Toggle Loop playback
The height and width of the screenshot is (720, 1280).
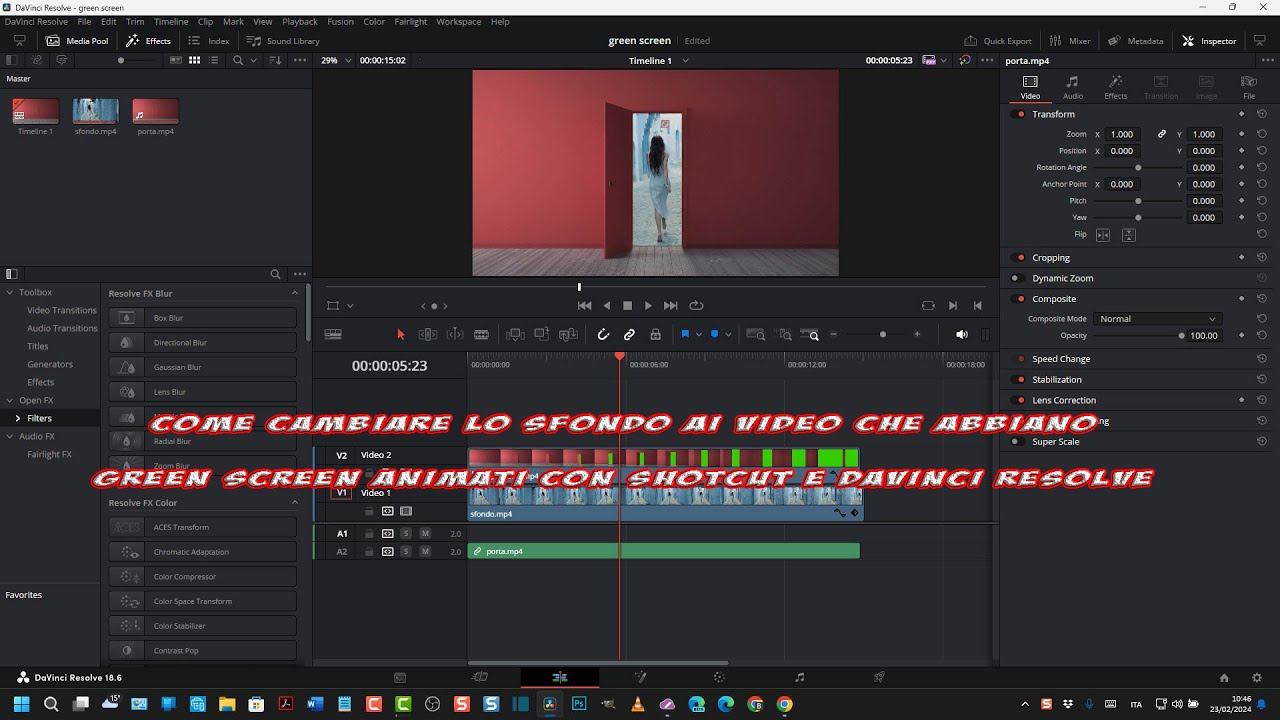click(x=697, y=306)
